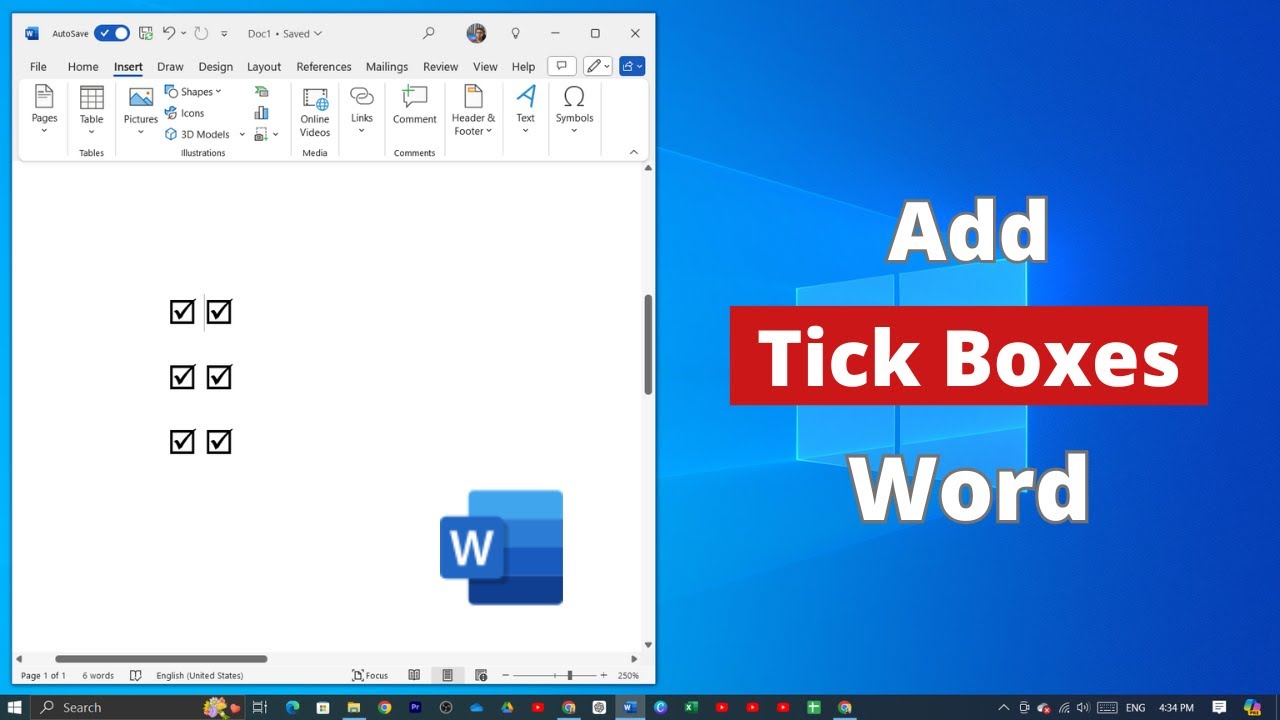Switch to the Home tab
This screenshot has width=1280, height=720.
[x=83, y=67]
